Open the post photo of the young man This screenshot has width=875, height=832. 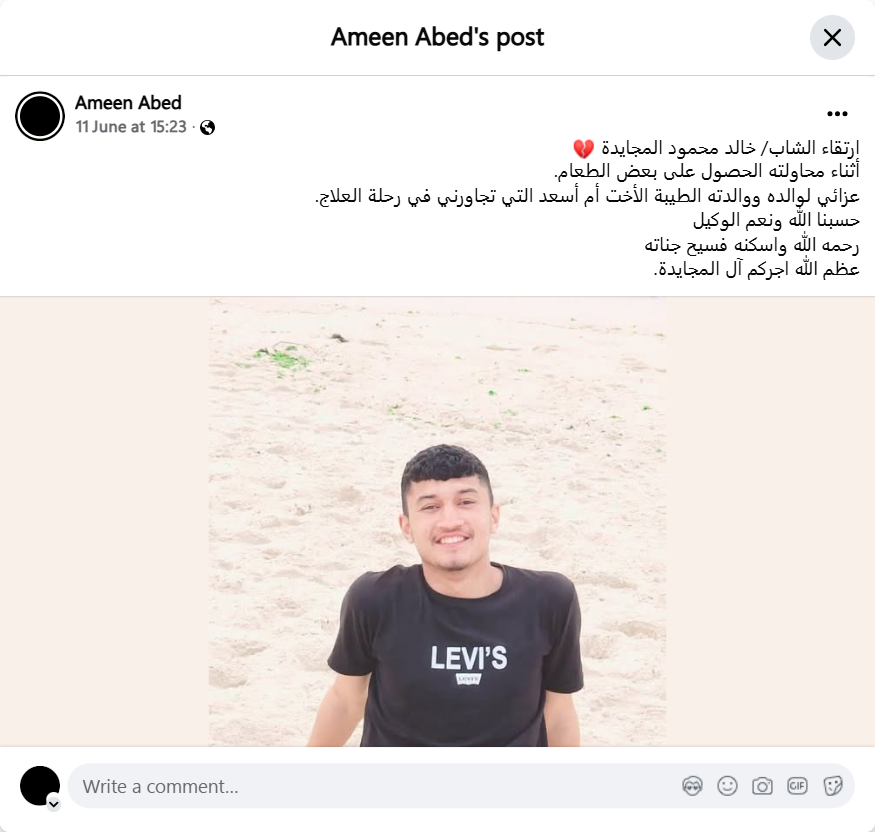click(x=438, y=522)
